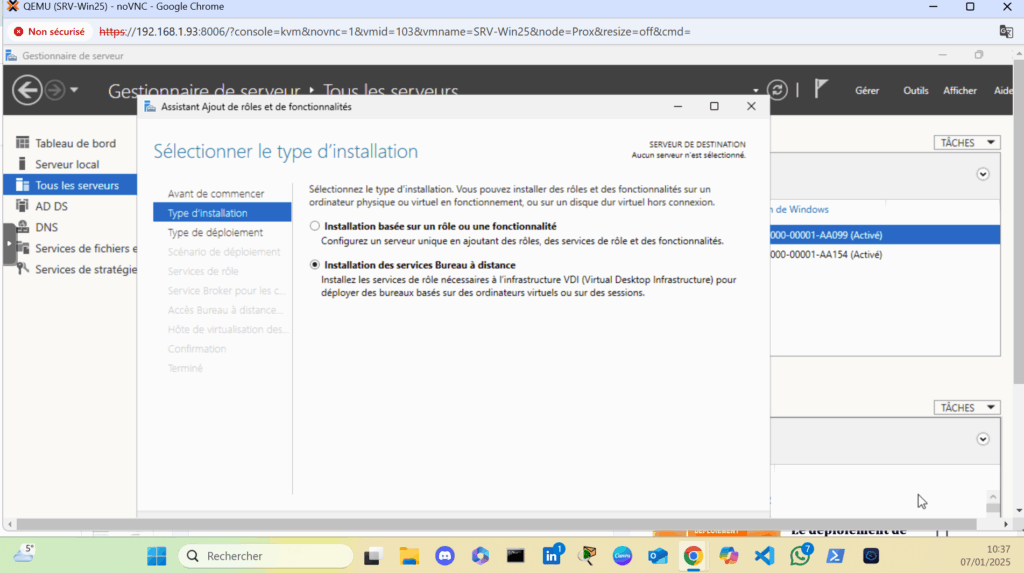
Task: Click the forward navigation arrow in Server Manager
Action: click(55, 90)
